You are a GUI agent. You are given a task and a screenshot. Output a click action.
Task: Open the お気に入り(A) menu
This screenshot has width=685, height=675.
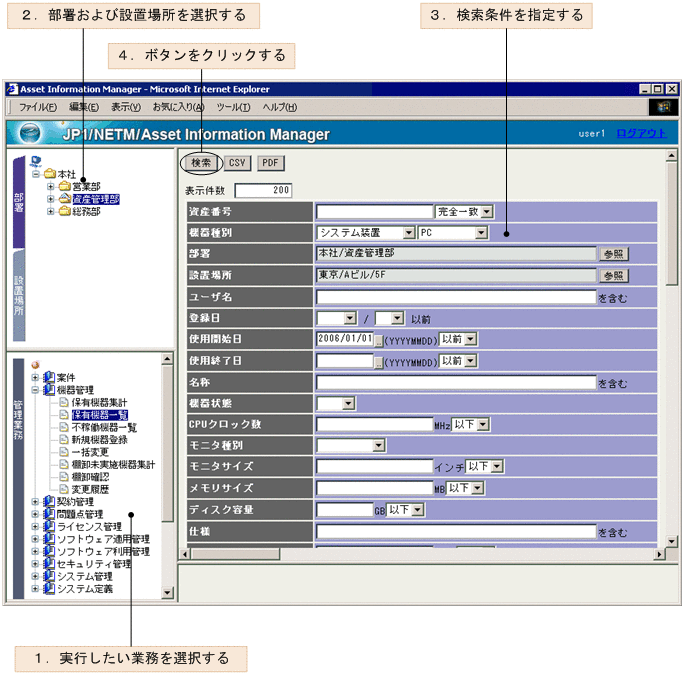177,107
